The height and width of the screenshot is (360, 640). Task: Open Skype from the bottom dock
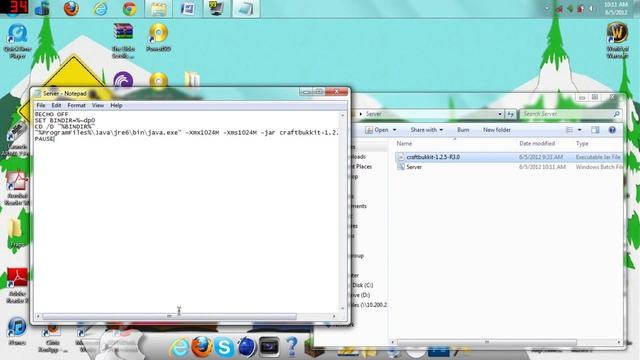224,347
